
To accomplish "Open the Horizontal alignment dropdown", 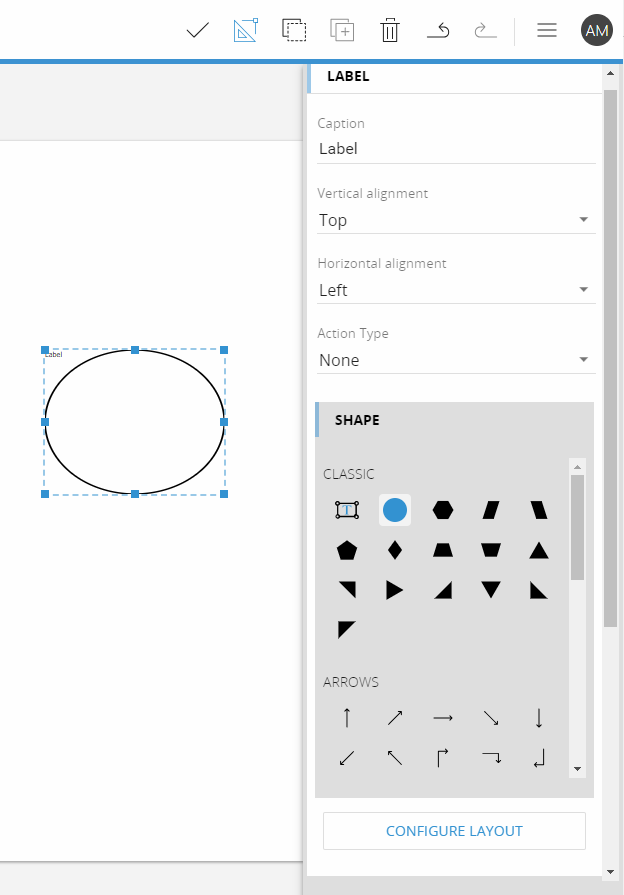I will 456,290.
